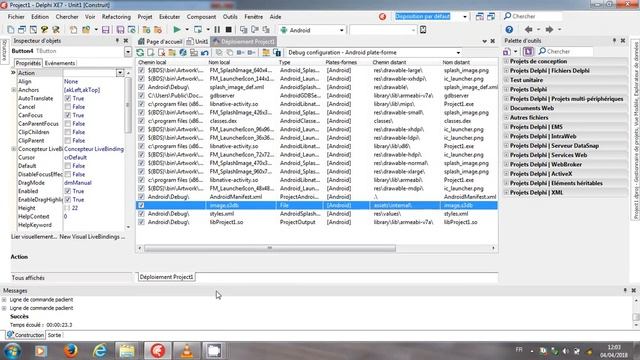Viewport: 640px width, 360px height.
Task: Expand the Anchors property
Action: [13, 90]
